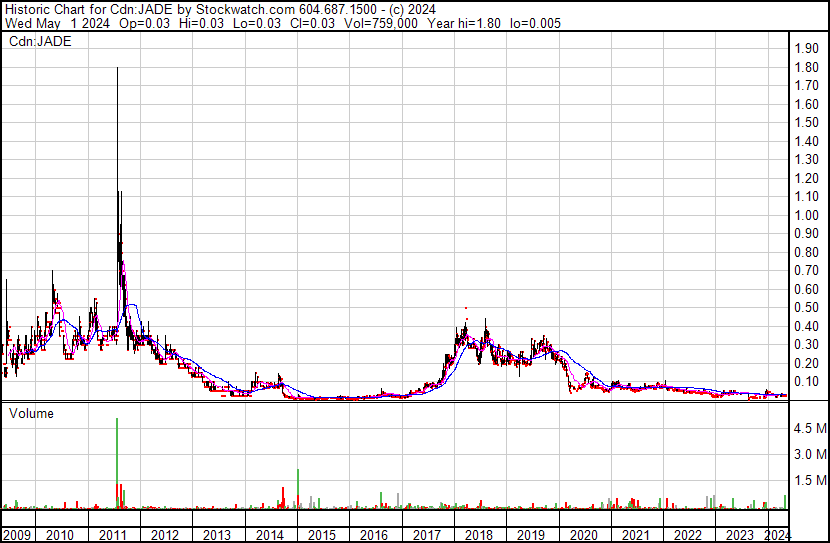Select the tallest green volume bar in 2011

pos(117,464)
